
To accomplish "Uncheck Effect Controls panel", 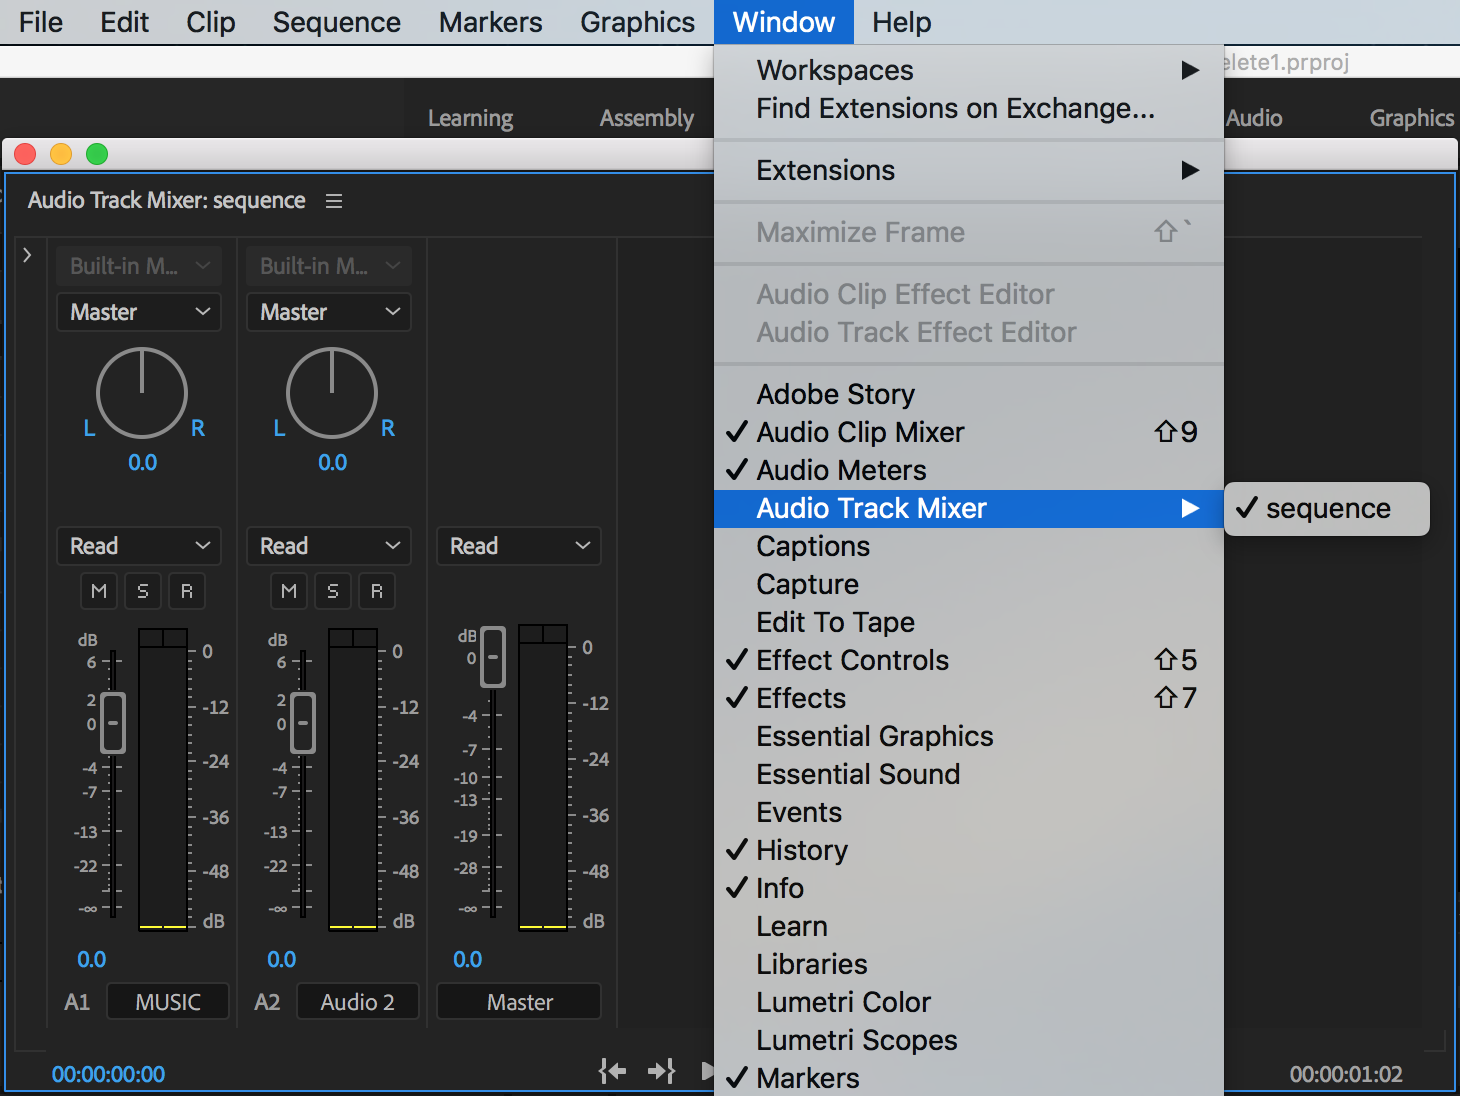I will 969,660.
